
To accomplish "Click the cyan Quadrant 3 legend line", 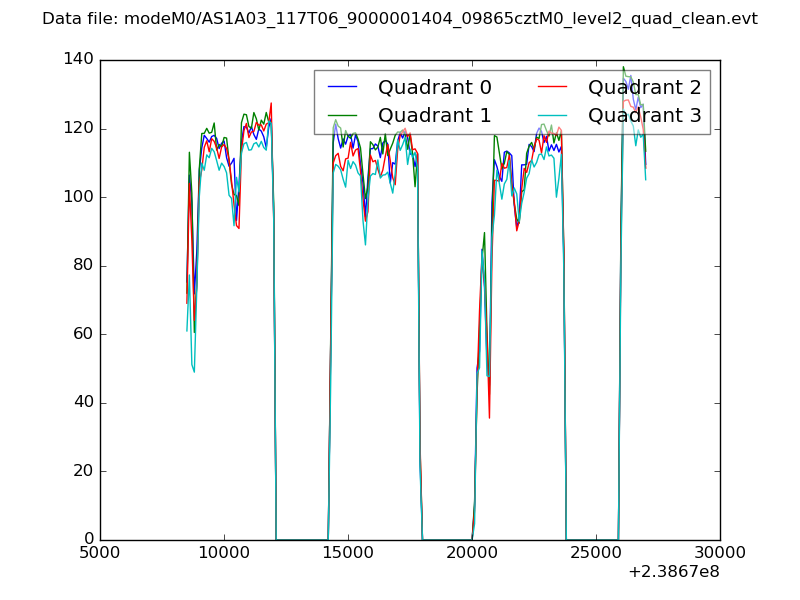I will tap(552, 116).
